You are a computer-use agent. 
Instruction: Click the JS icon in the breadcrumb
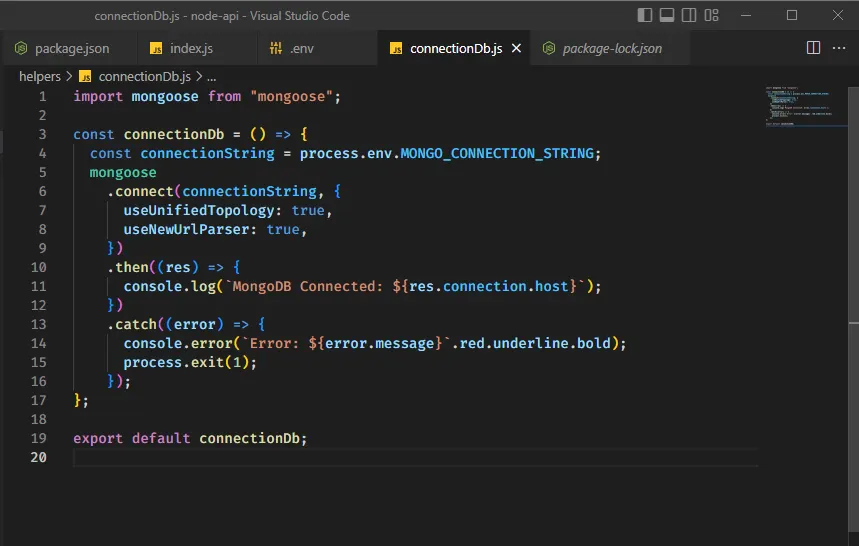tap(85, 77)
